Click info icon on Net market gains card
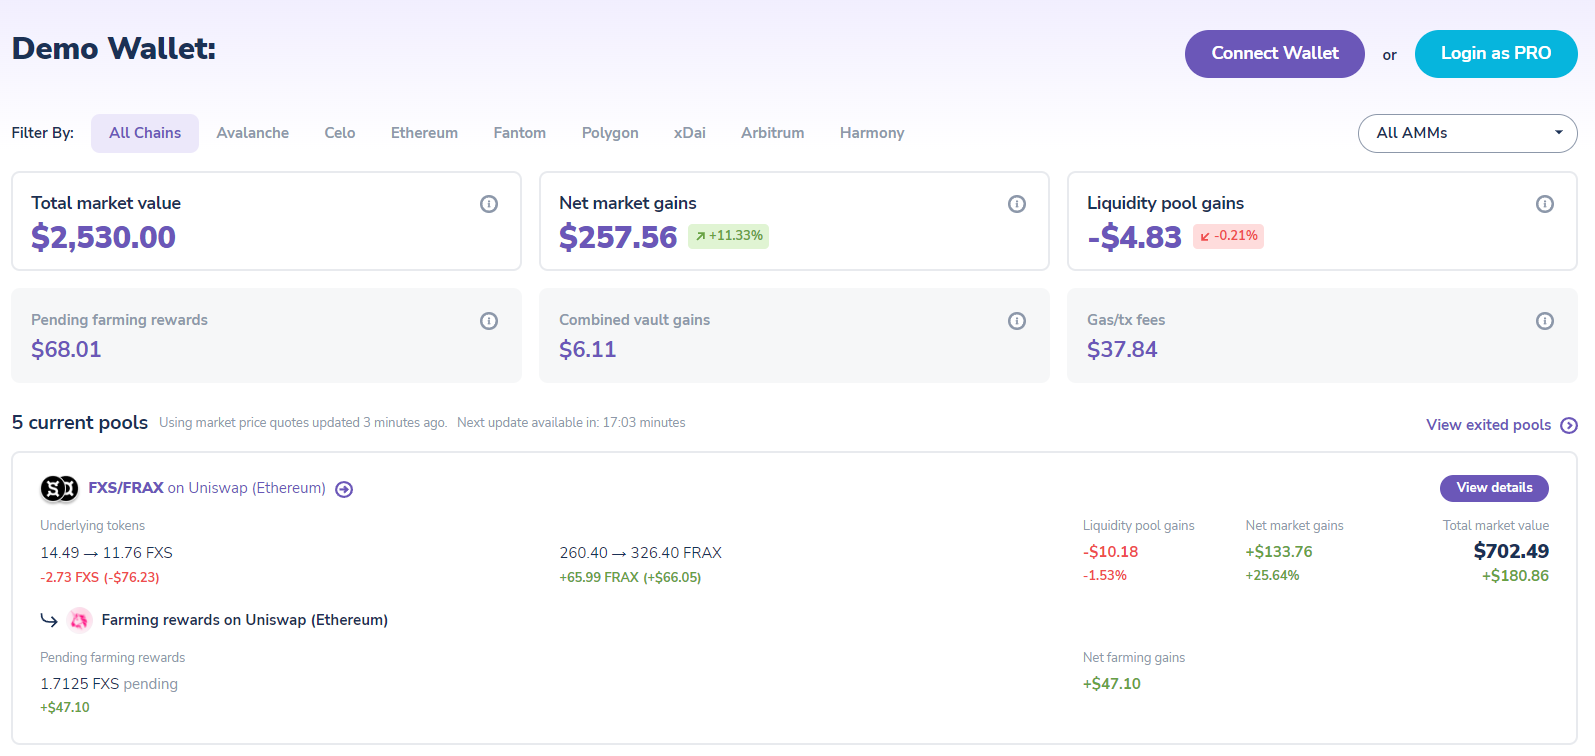The width and height of the screenshot is (1595, 756). point(1017,204)
